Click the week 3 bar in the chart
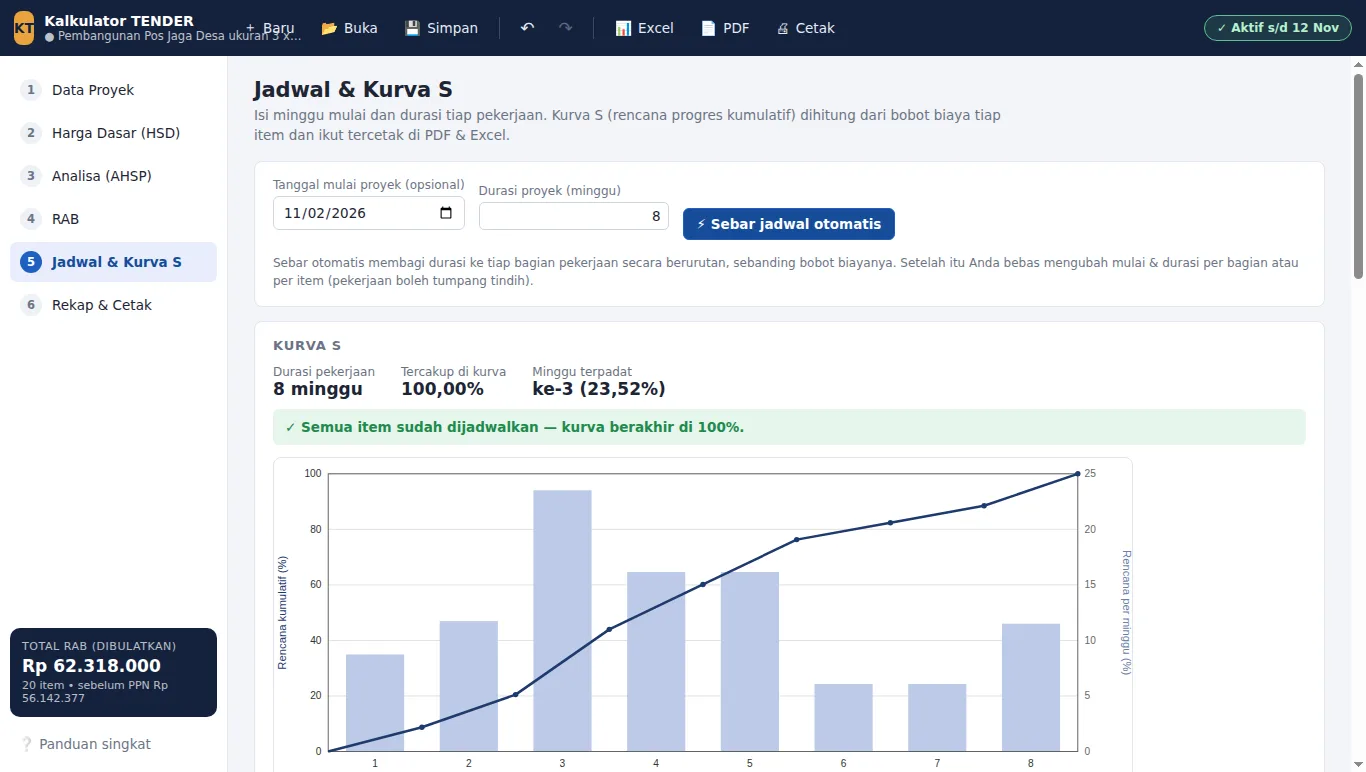1366x772 pixels. [x=562, y=620]
